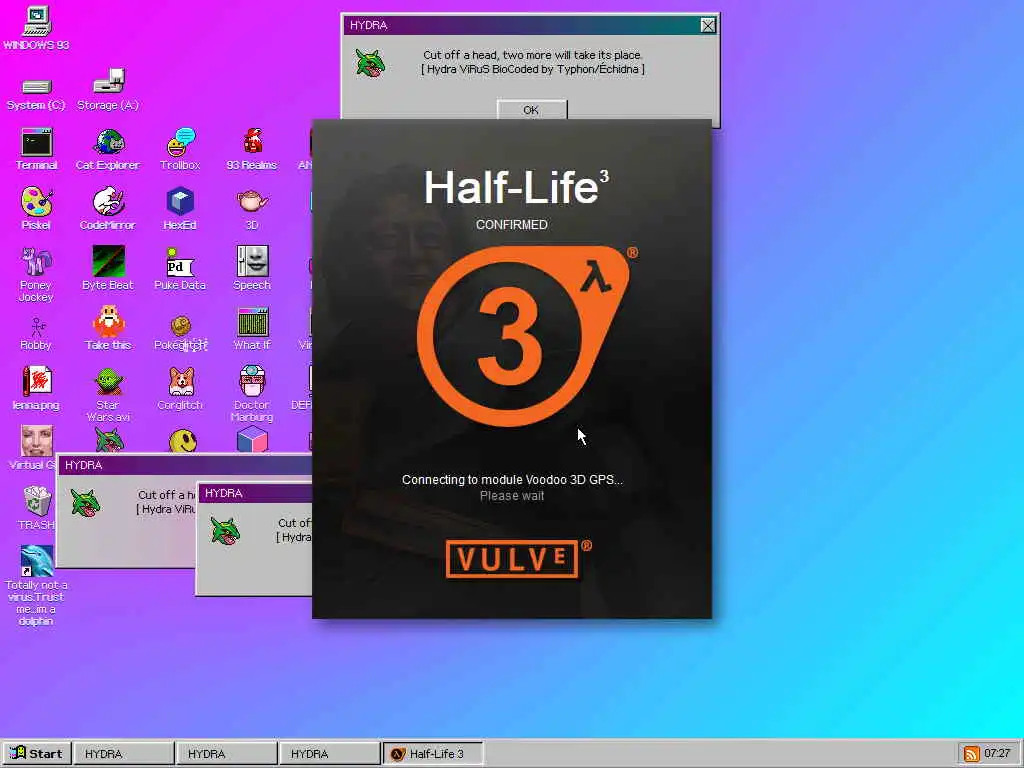Click the CONFIRMED text under Half-Life

(x=512, y=225)
